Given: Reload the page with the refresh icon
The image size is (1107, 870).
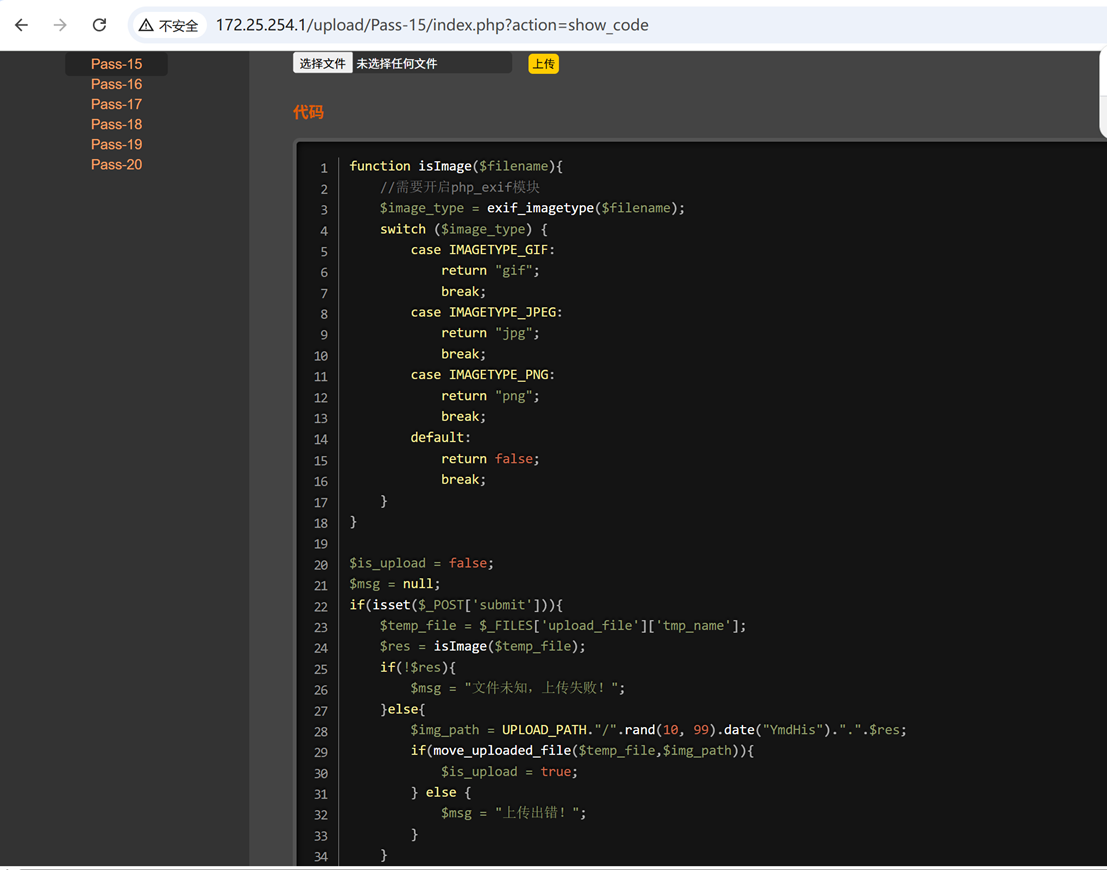Looking at the screenshot, I should pyautogui.click(x=100, y=25).
